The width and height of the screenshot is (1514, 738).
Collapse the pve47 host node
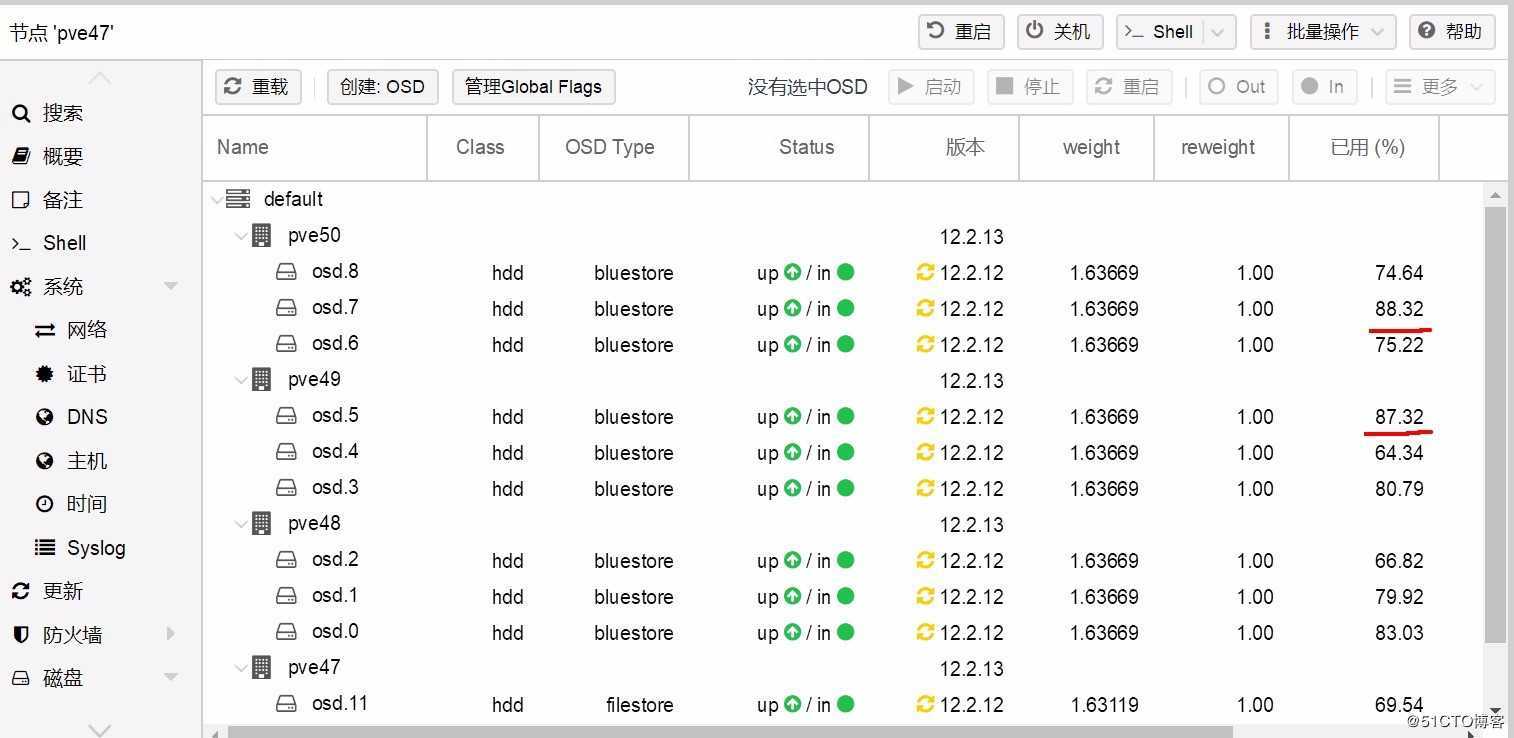pyautogui.click(x=241, y=668)
